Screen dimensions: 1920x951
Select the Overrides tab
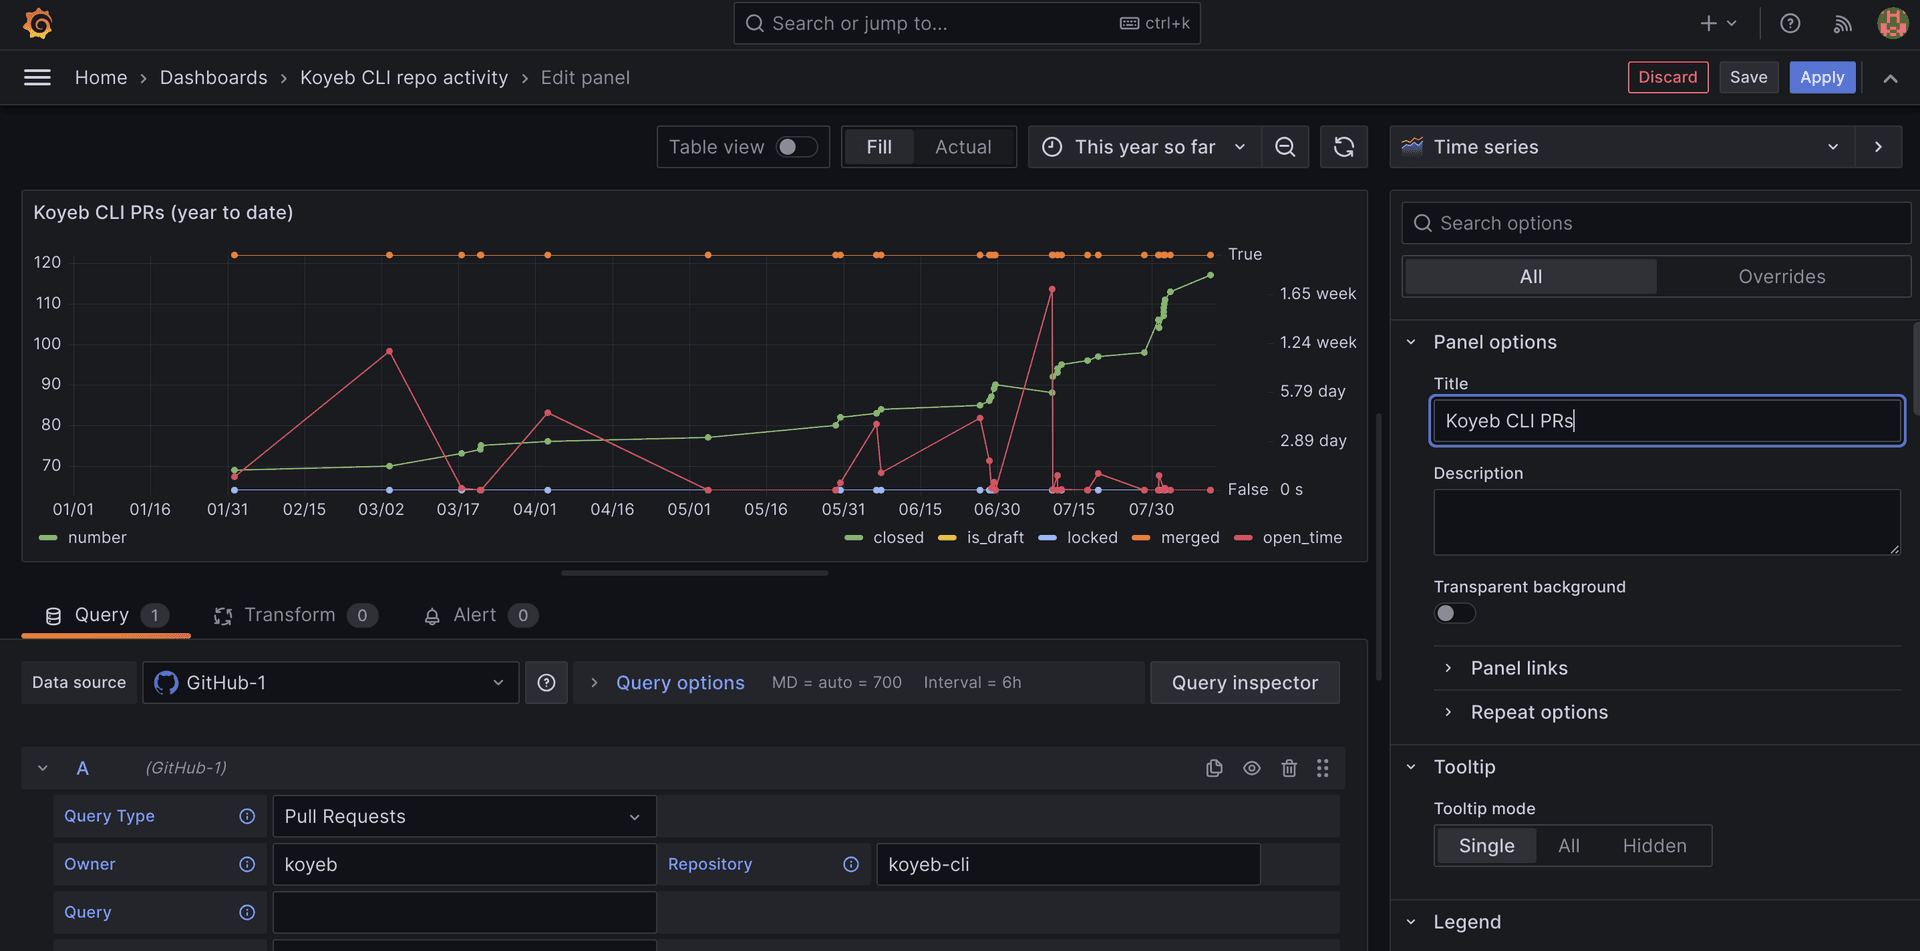[1782, 276]
